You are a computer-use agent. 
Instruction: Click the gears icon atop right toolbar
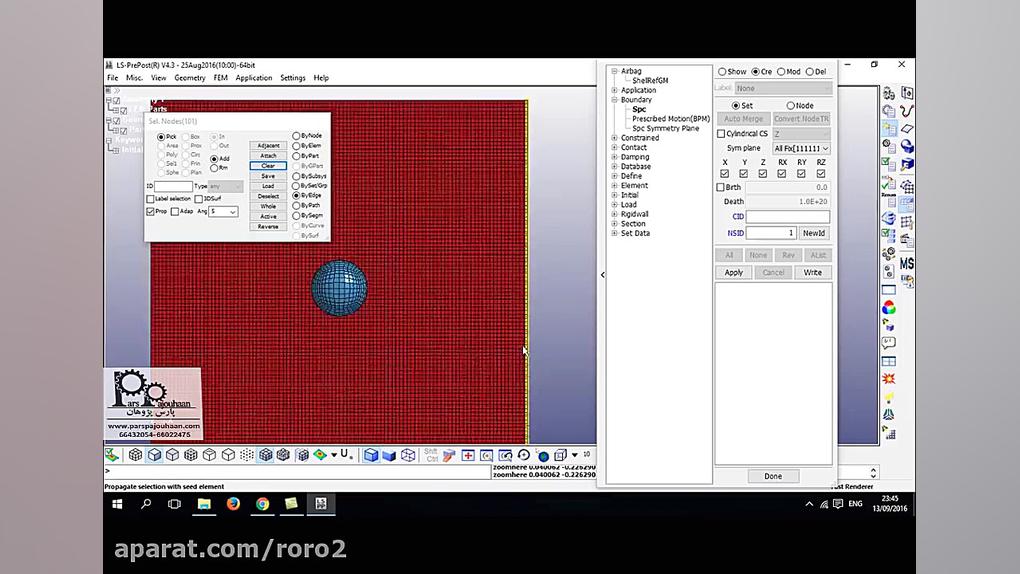[x=889, y=94]
